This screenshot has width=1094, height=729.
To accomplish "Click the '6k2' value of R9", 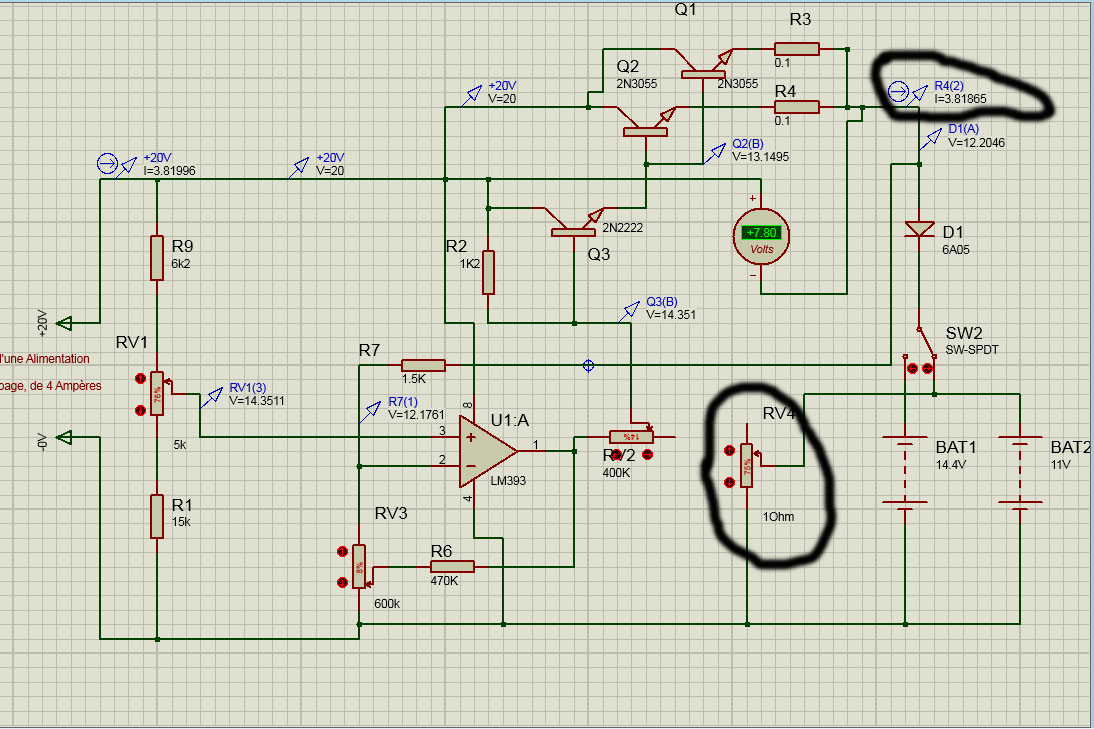I will click(x=181, y=264).
